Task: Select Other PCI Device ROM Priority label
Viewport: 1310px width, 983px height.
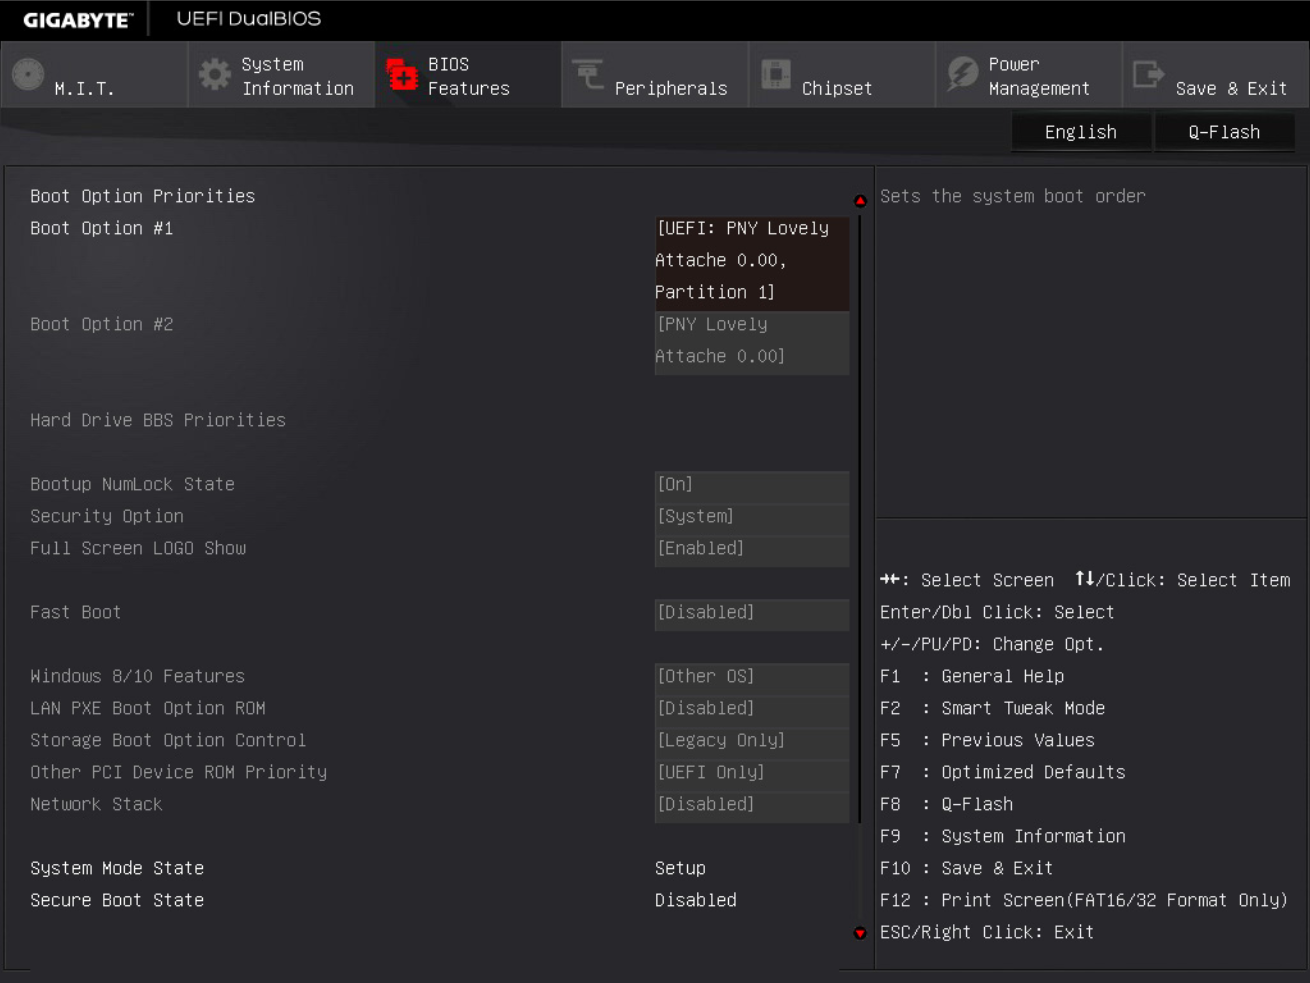Action: coord(179,772)
